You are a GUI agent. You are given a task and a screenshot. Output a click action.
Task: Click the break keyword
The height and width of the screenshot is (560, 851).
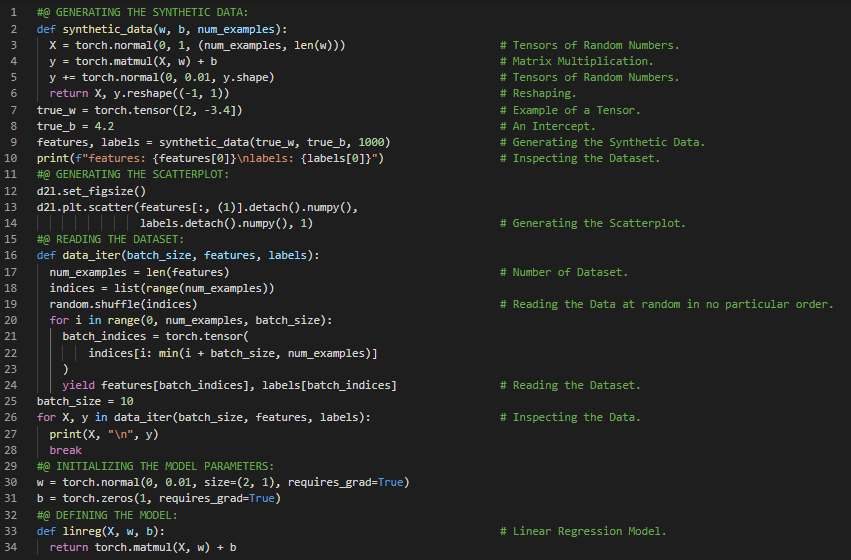65,450
